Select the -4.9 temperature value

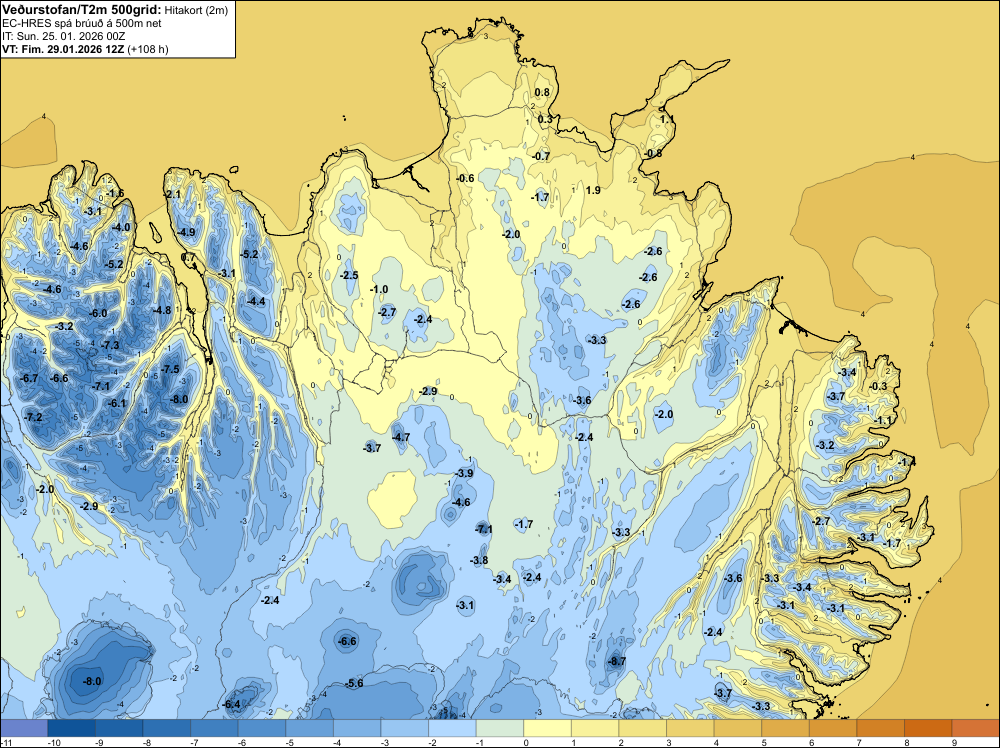[186, 232]
